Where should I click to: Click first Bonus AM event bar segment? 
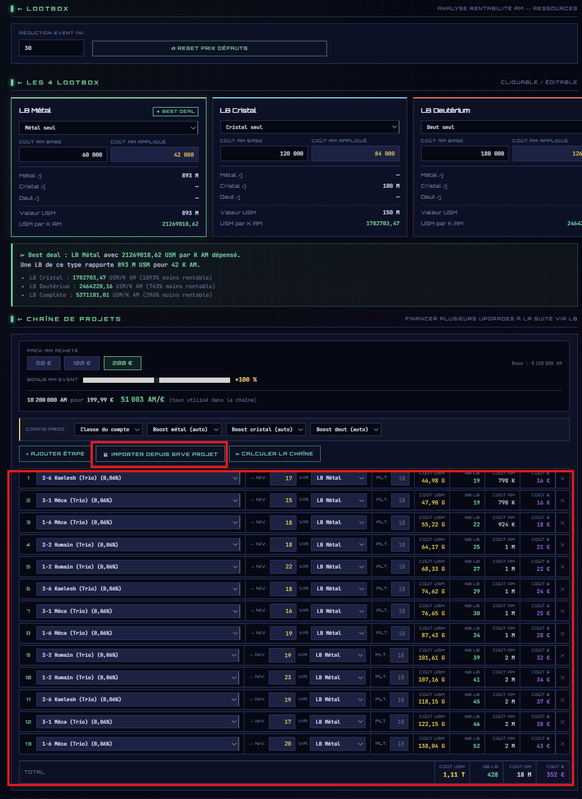[118, 380]
